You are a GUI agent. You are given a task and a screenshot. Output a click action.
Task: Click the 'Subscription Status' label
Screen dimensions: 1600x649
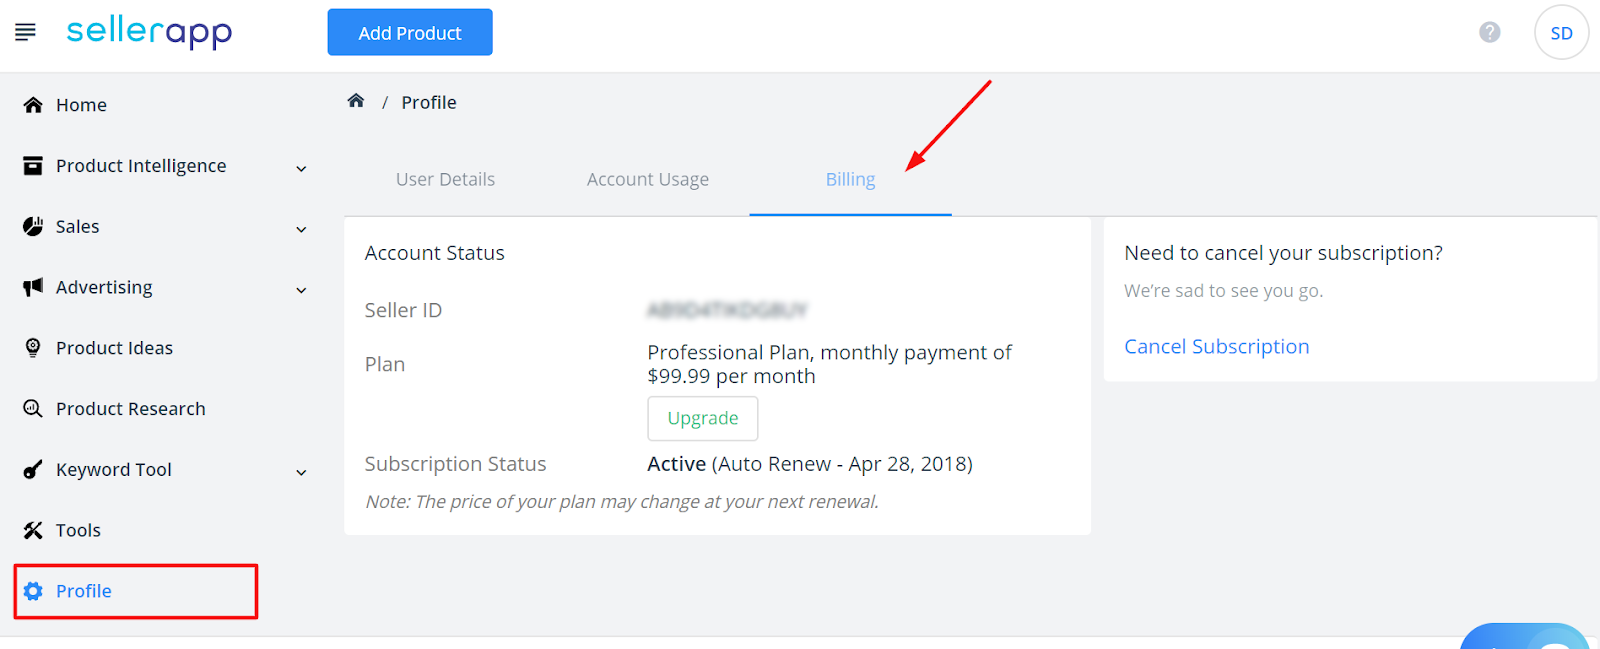coord(455,464)
